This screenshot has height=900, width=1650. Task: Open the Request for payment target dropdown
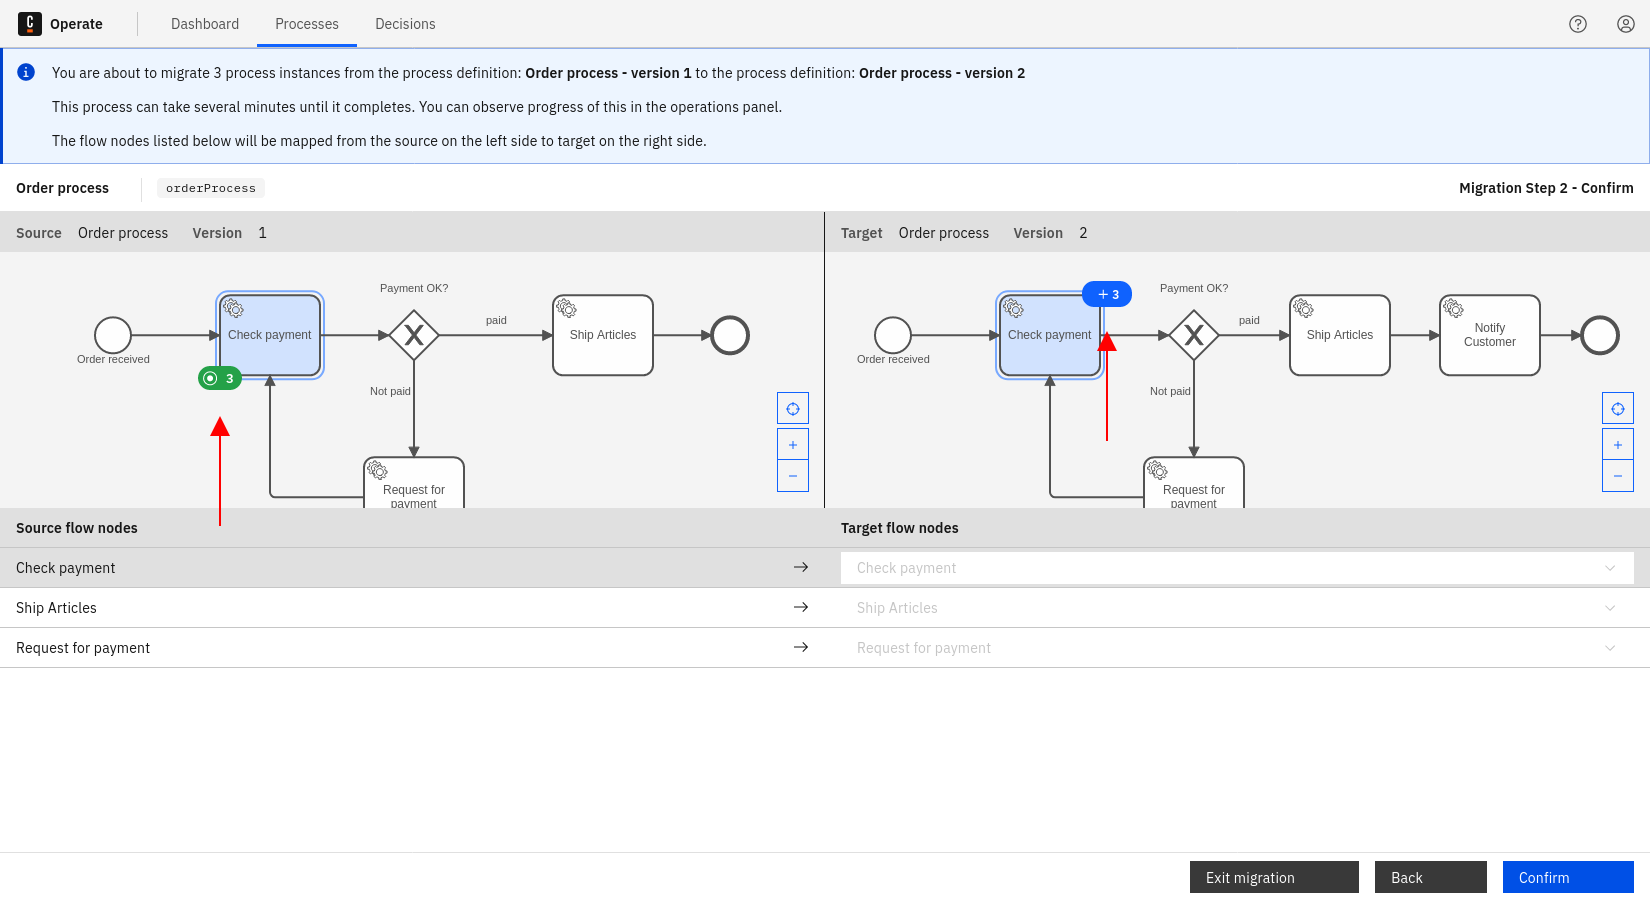click(1609, 647)
